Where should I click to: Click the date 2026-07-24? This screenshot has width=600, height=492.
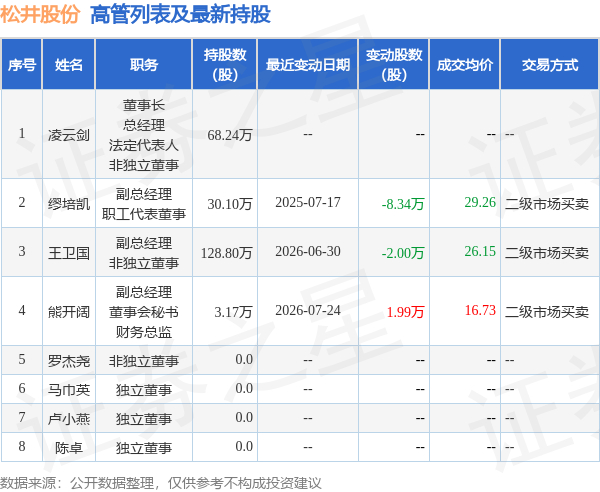coord(308,310)
